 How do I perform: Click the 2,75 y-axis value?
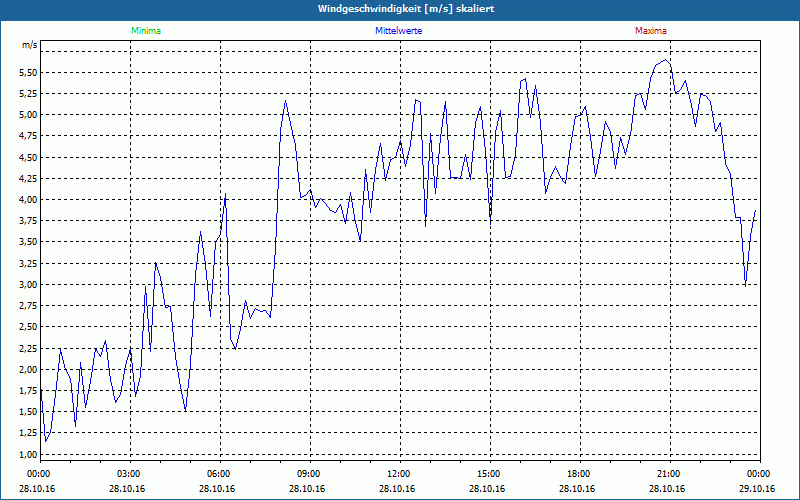pos(29,306)
